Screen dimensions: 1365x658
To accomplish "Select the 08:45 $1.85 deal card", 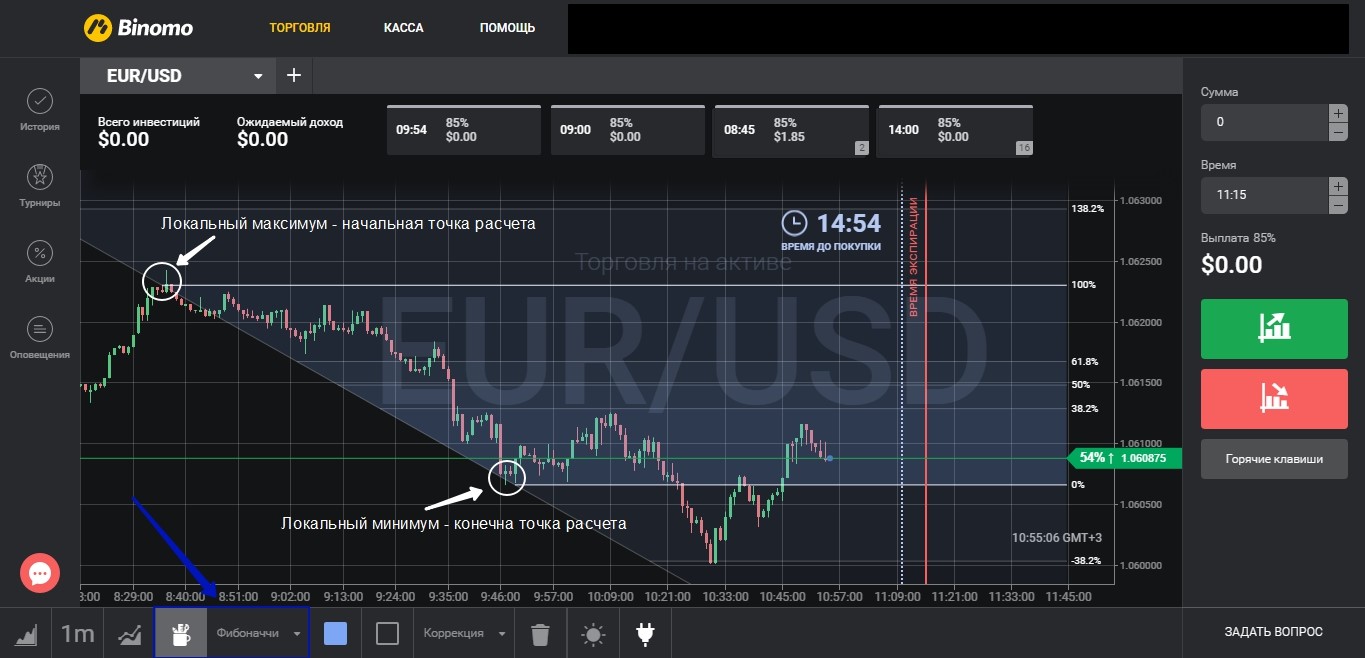I will (x=792, y=130).
